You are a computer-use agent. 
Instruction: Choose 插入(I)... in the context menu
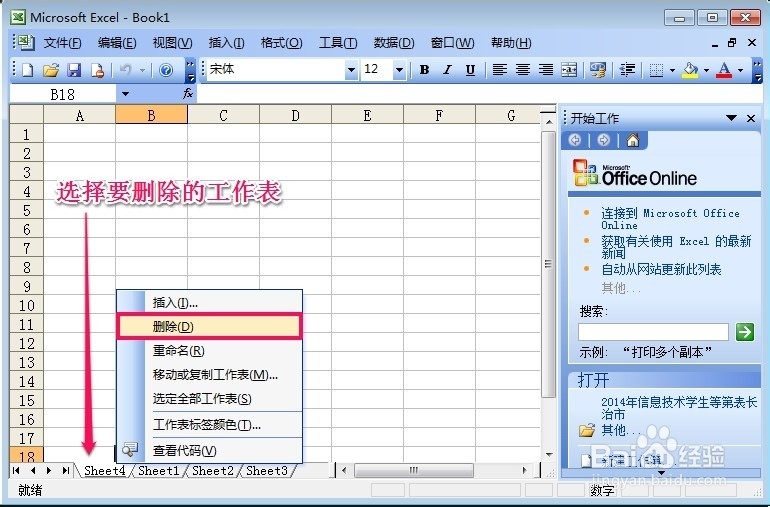210,303
